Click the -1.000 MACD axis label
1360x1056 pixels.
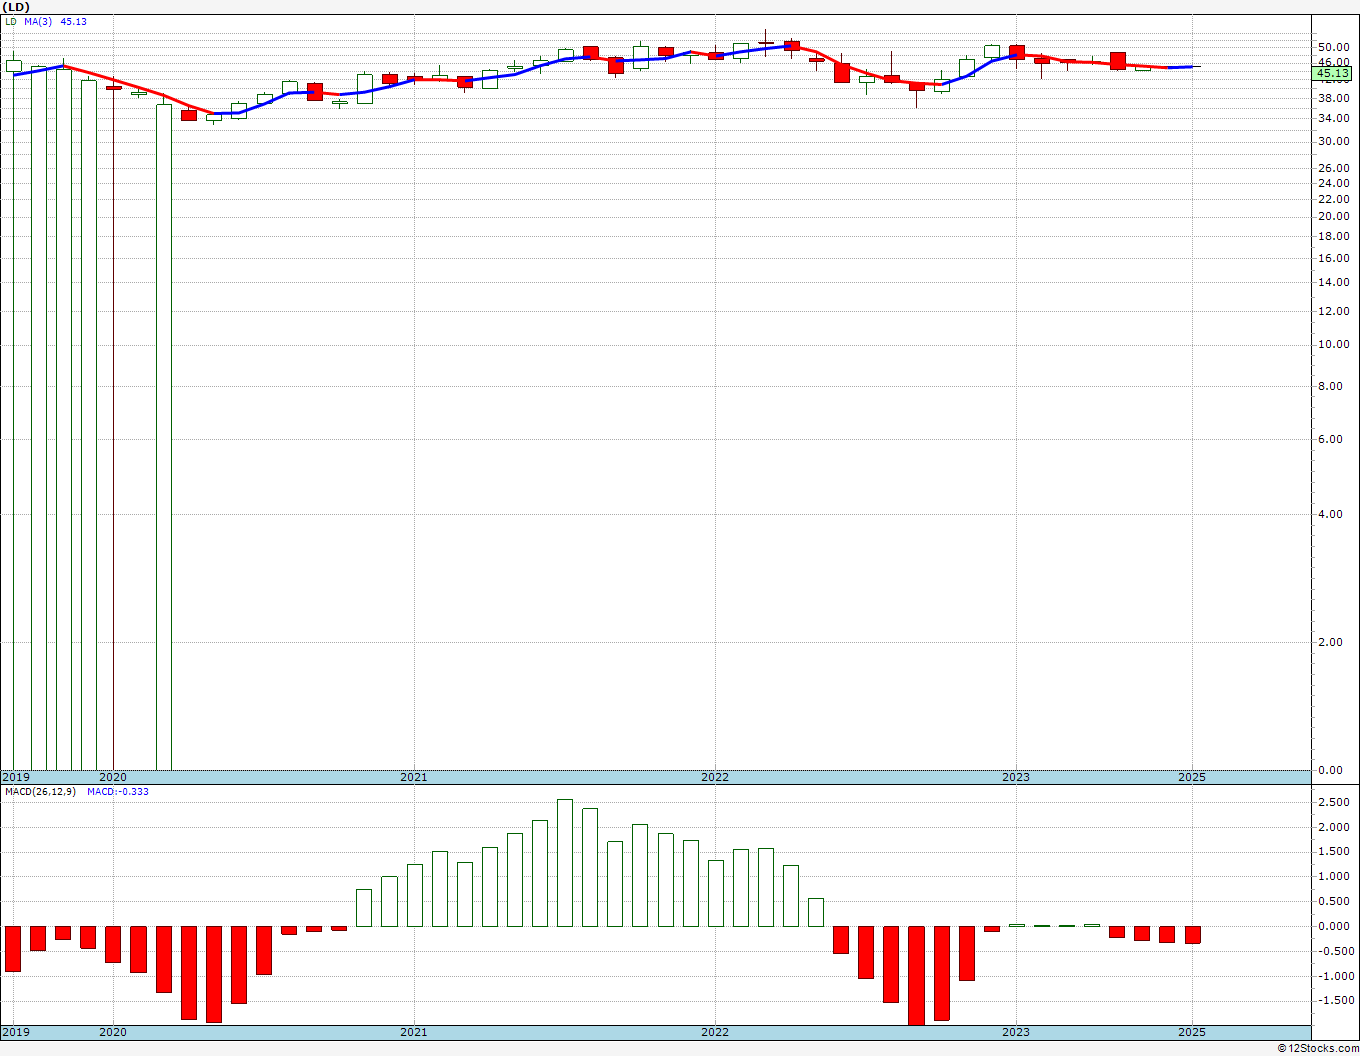(x=1334, y=976)
